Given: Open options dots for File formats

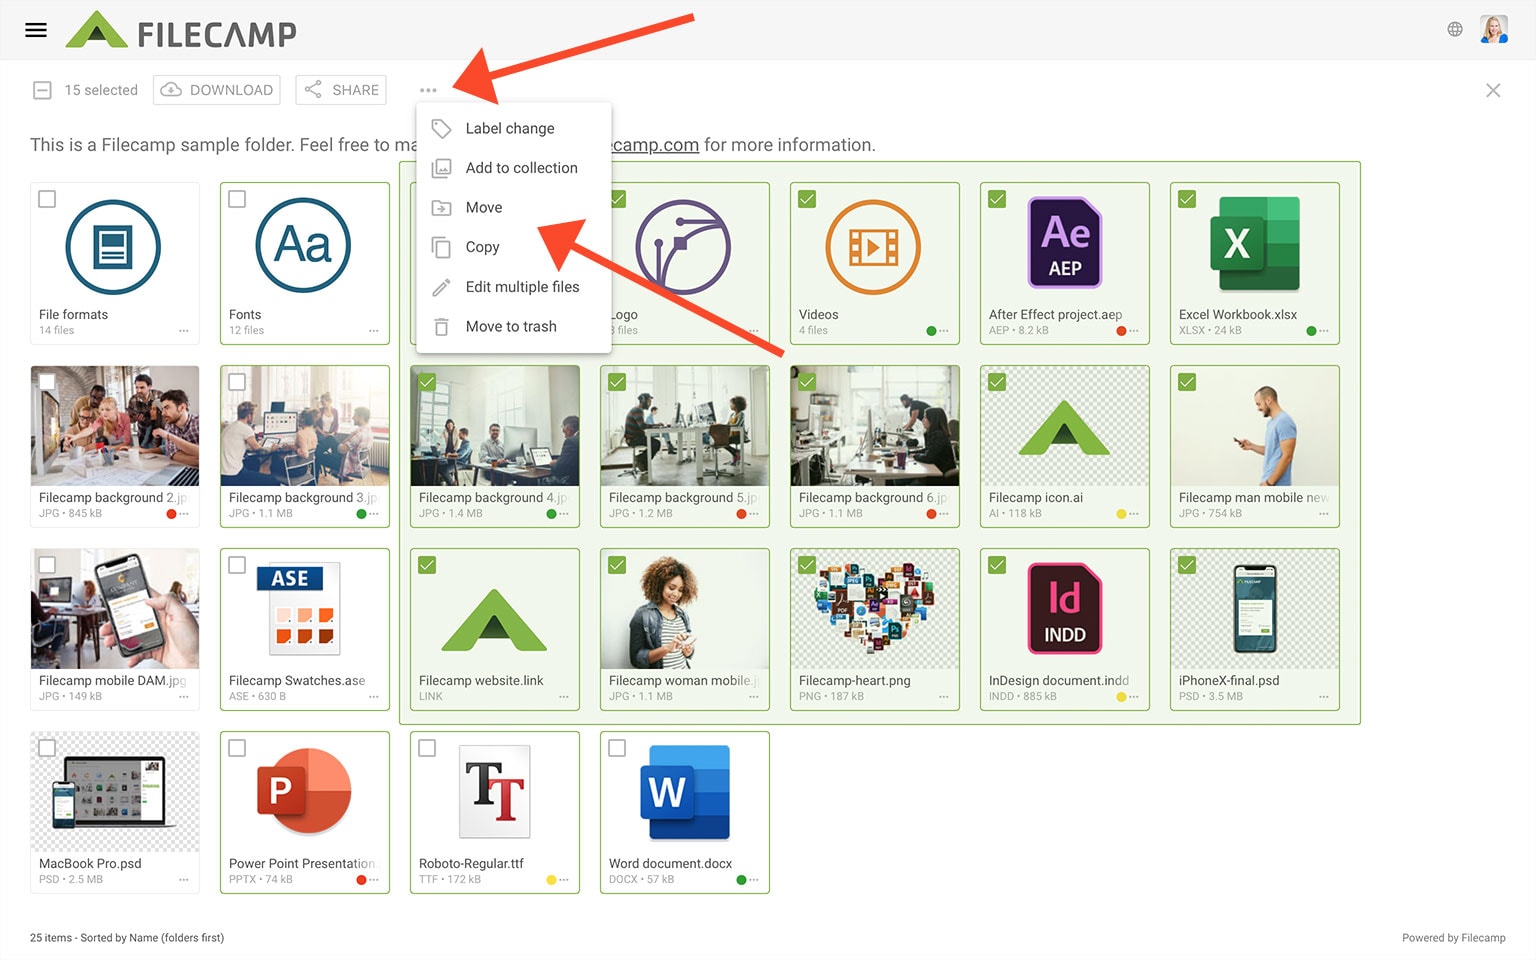Looking at the screenshot, I should pos(184,331).
